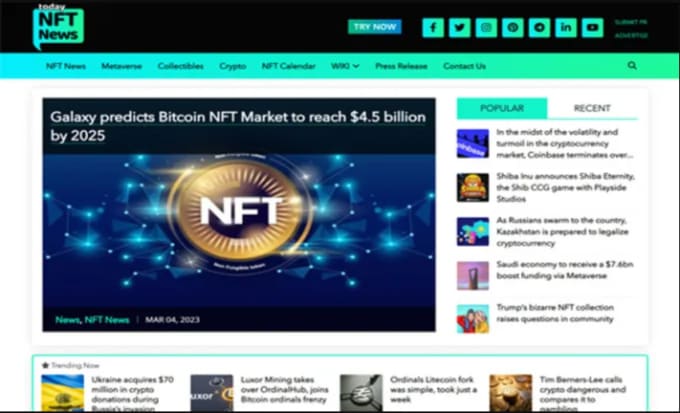The width and height of the screenshot is (680, 413).
Task: Switch to the RECENT tab
Action: click(x=592, y=108)
